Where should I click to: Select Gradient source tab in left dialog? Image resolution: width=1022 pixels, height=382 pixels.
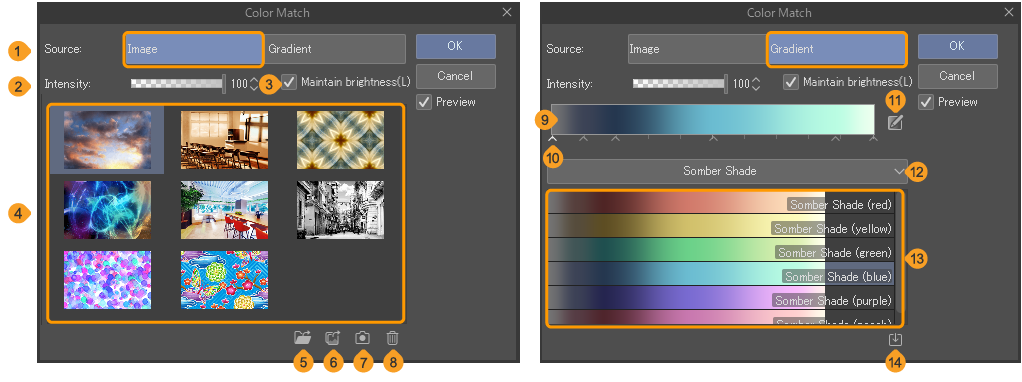tap(335, 49)
